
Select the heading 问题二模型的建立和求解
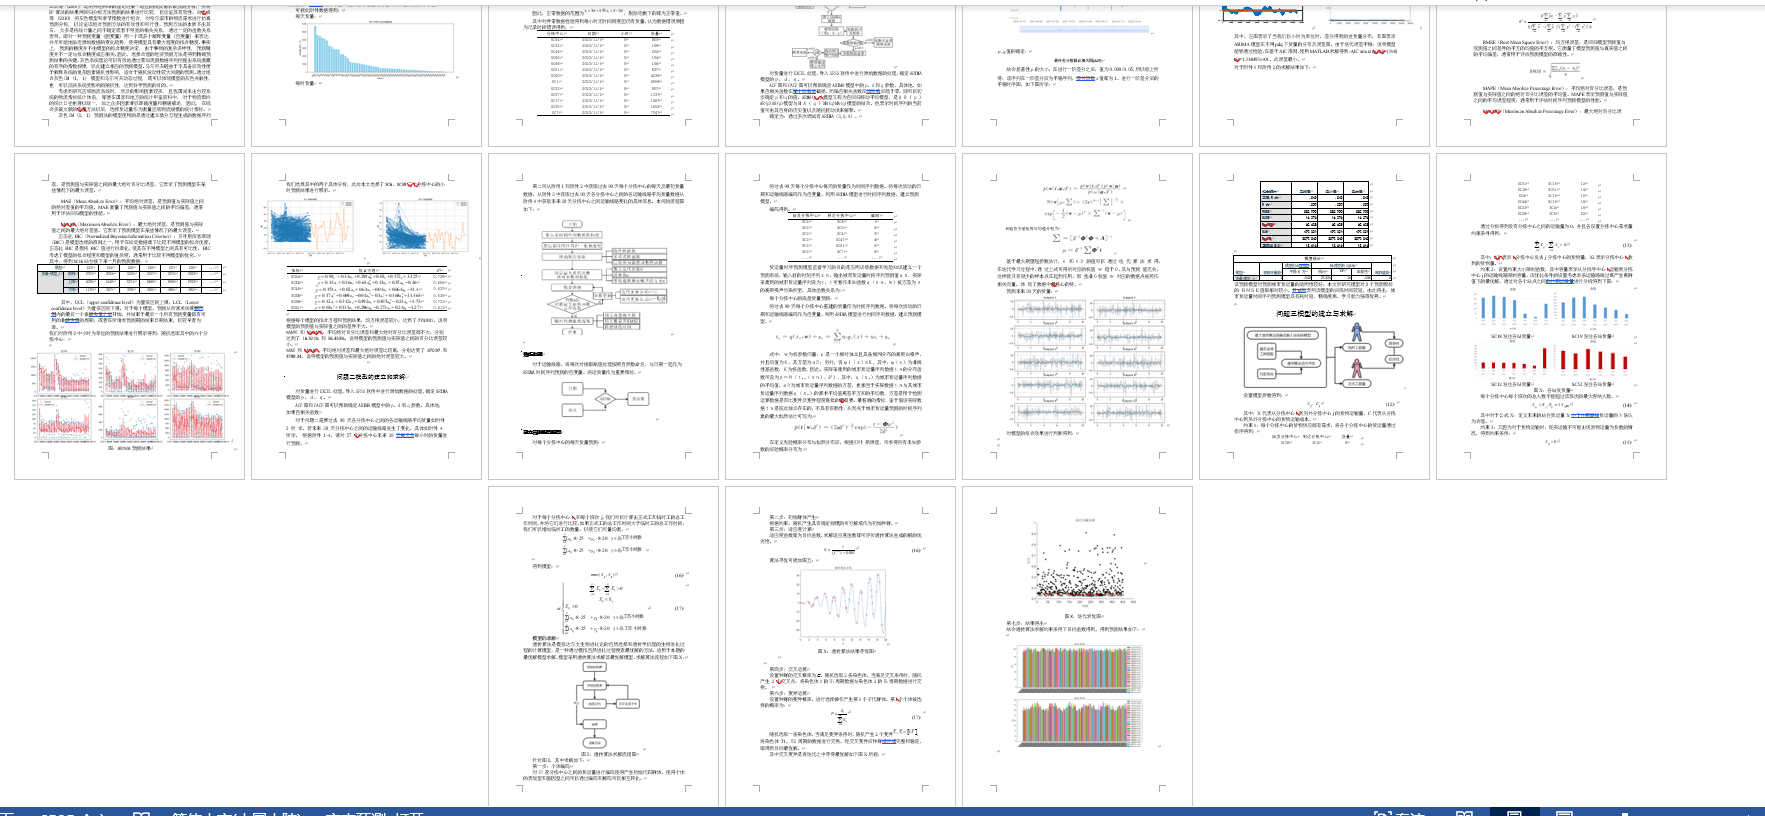[x=371, y=377]
